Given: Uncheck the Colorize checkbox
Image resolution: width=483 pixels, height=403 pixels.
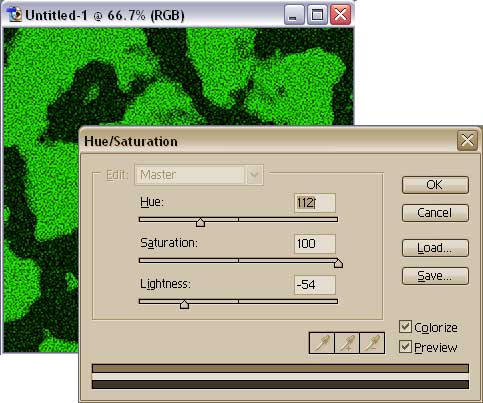Looking at the screenshot, I should (405, 327).
